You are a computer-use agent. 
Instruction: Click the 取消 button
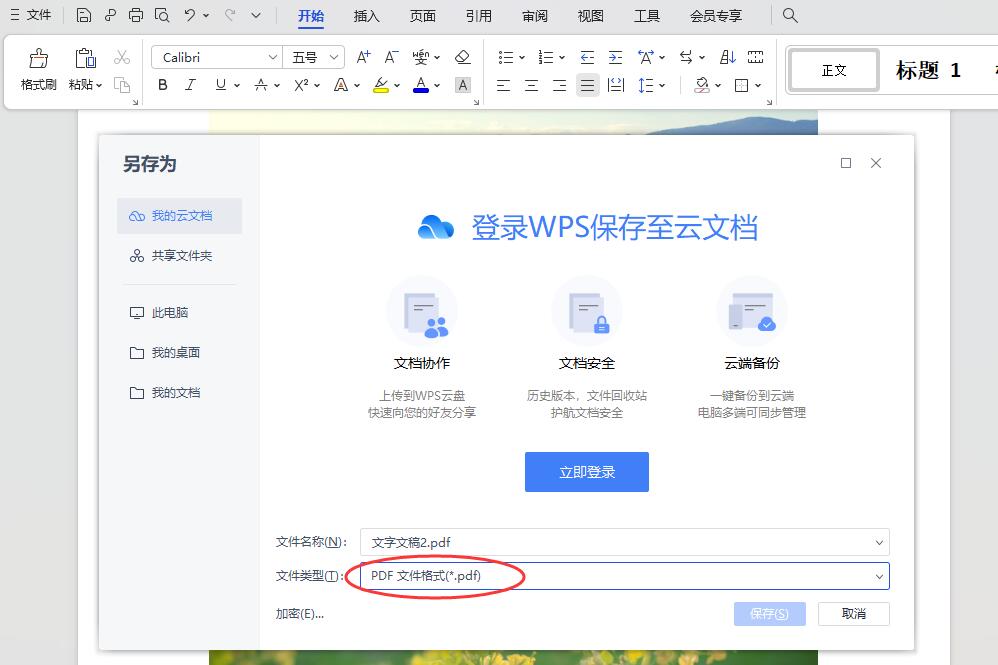[x=854, y=613]
